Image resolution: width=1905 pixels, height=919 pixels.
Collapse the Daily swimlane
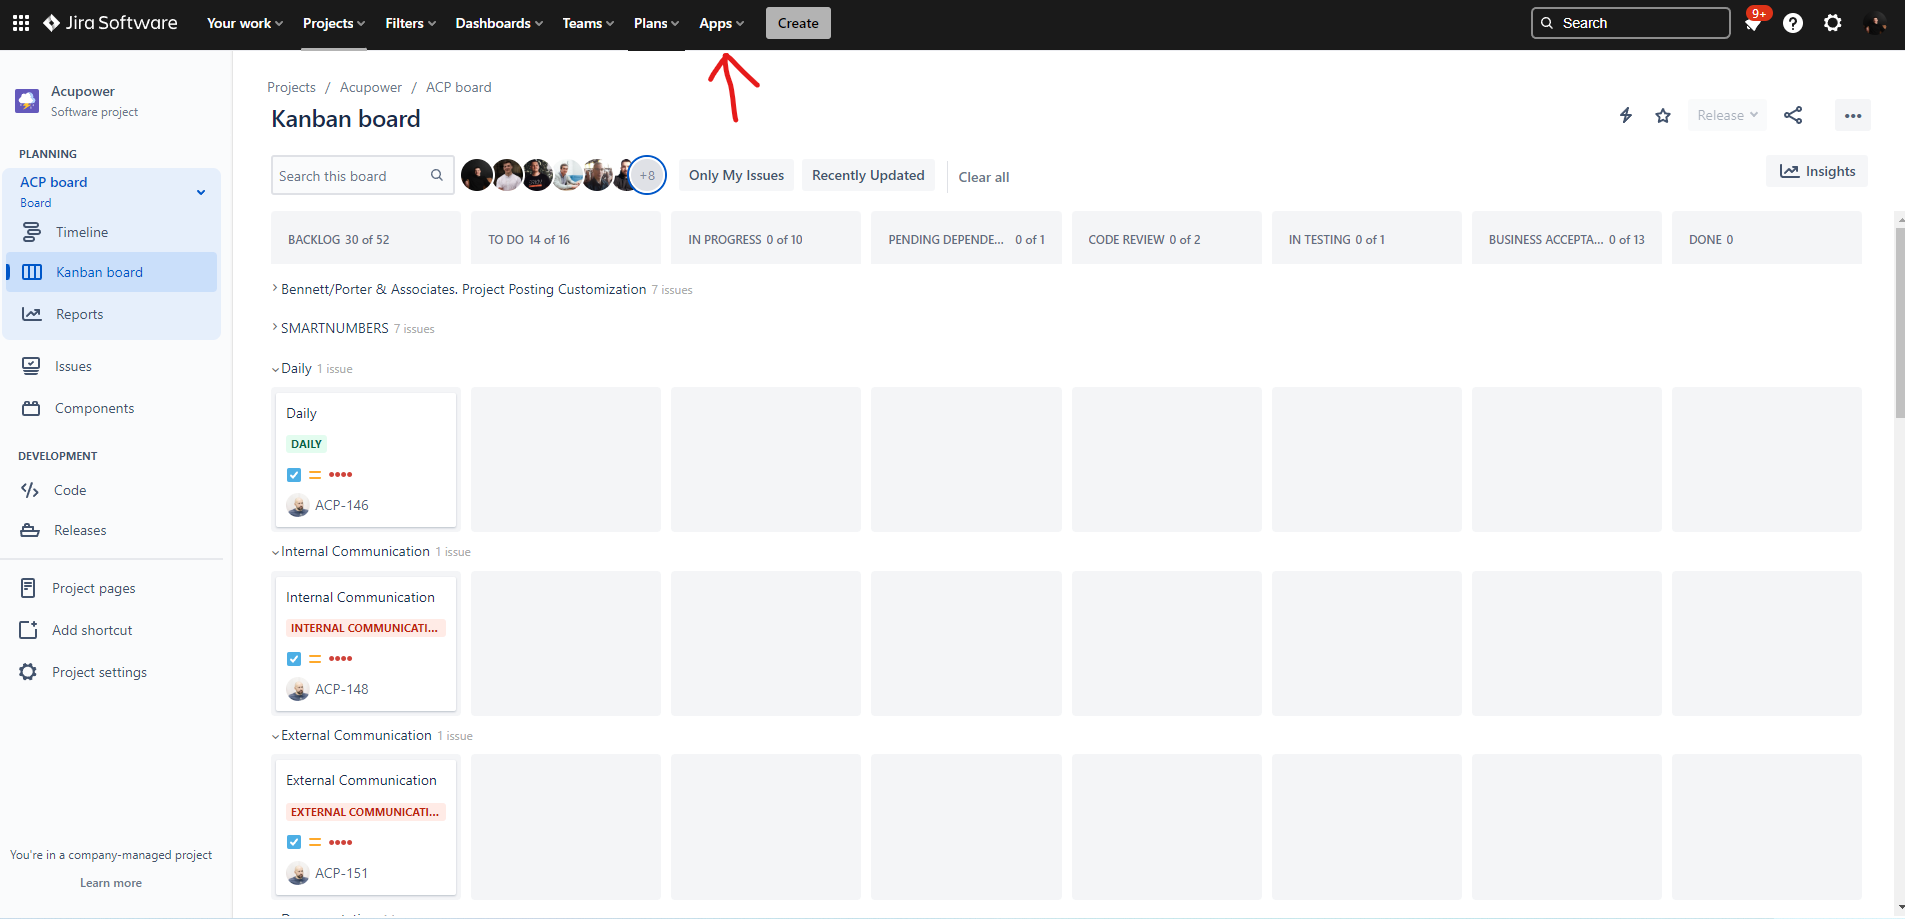[x=275, y=369]
